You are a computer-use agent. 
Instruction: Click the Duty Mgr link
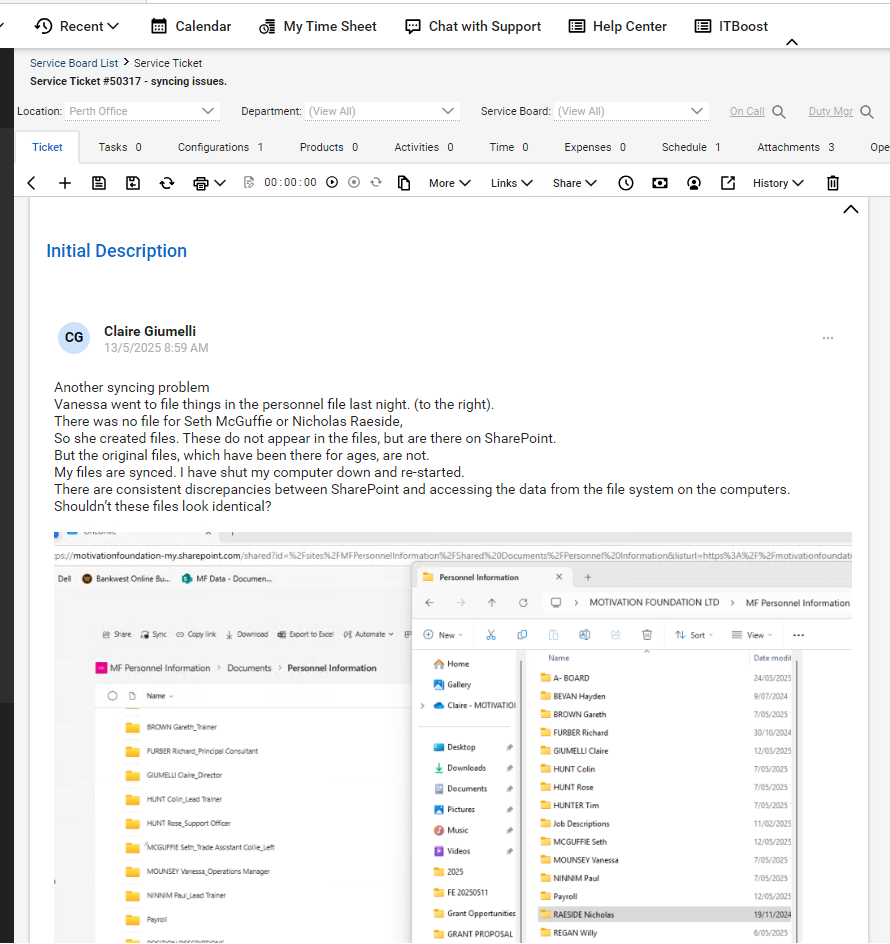pos(830,111)
